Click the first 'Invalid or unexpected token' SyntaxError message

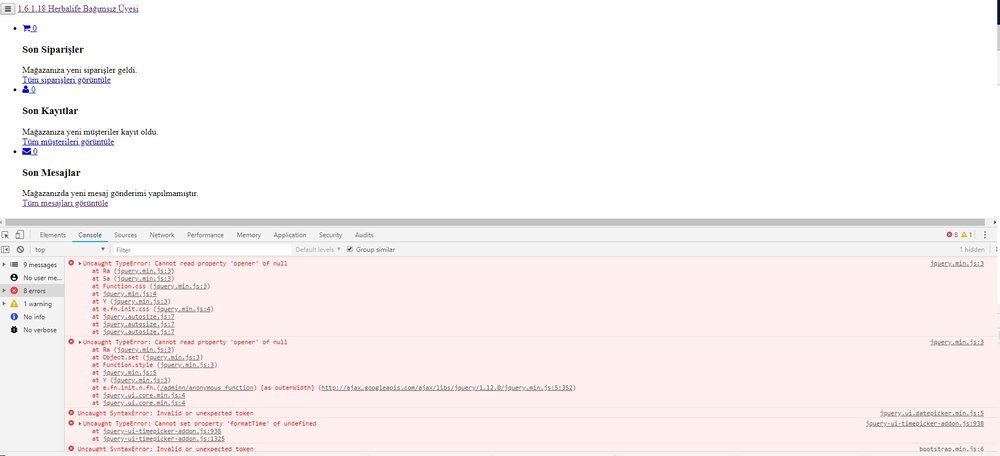coord(165,413)
